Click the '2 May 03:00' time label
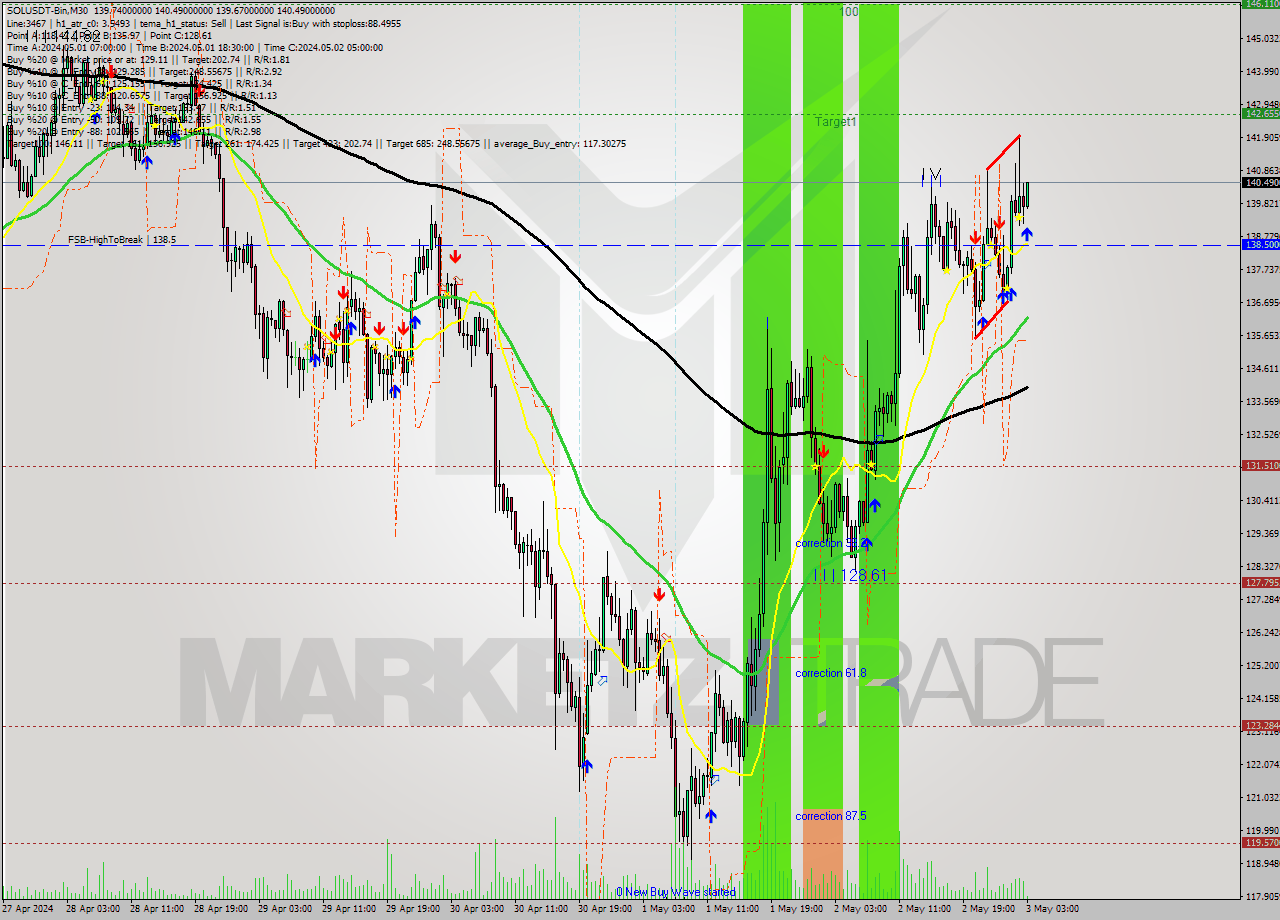This screenshot has height=920, width=1280. 862,909
